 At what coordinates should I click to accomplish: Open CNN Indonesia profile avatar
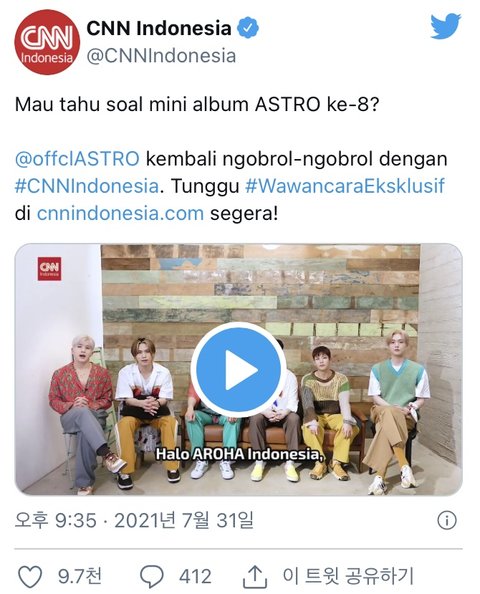click(x=47, y=42)
